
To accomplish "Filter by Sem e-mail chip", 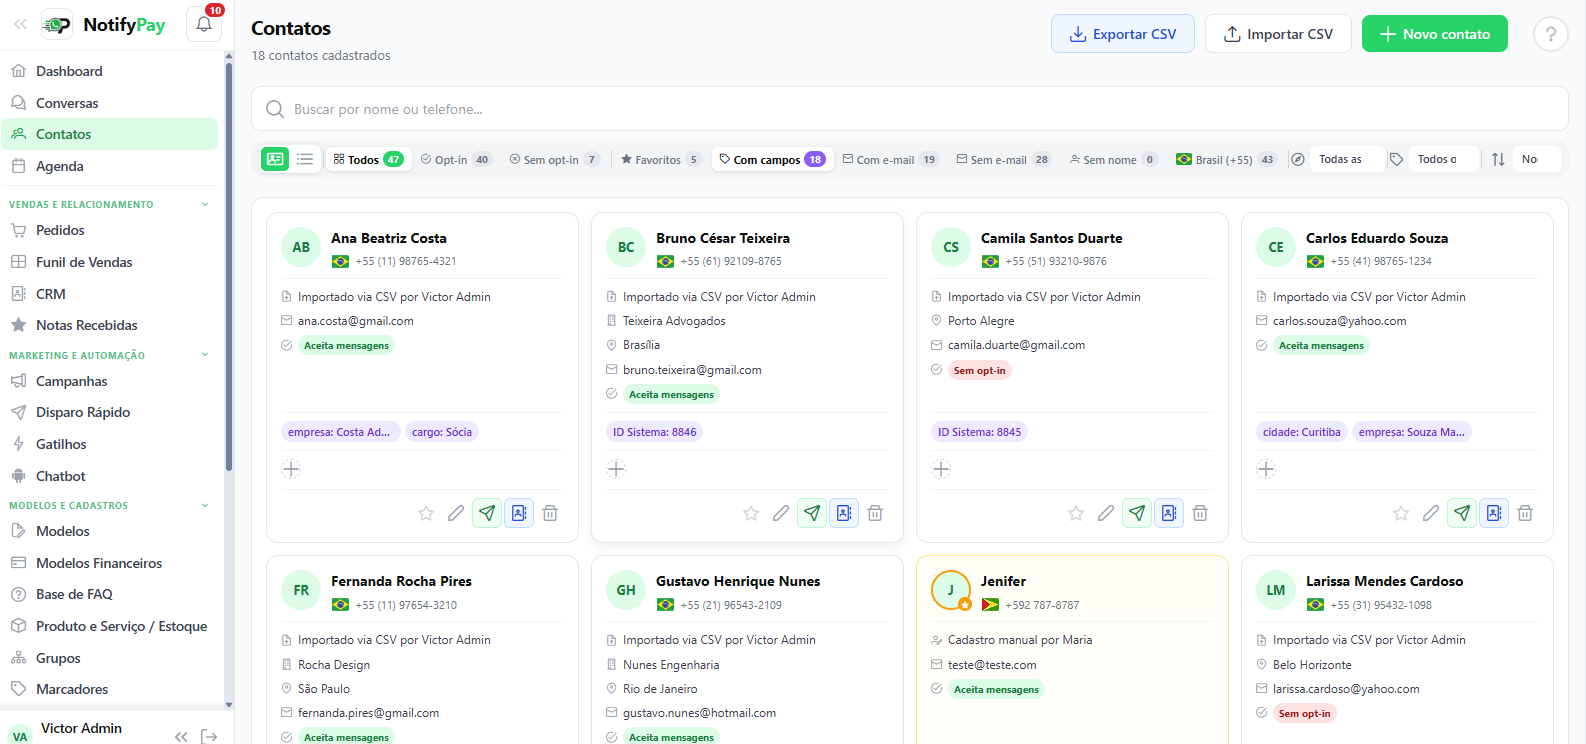I will [x=1004, y=159].
